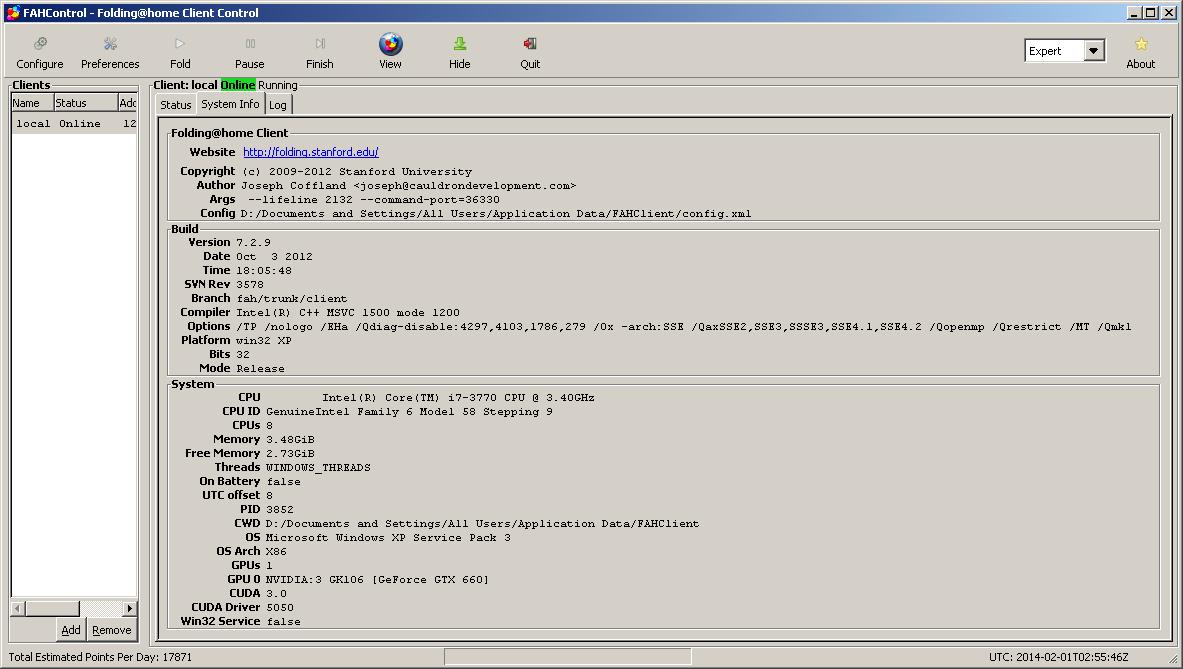Click the FAHControl title bar app icon
This screenshot has width=1183, height=669.
(x=13, y=13)
